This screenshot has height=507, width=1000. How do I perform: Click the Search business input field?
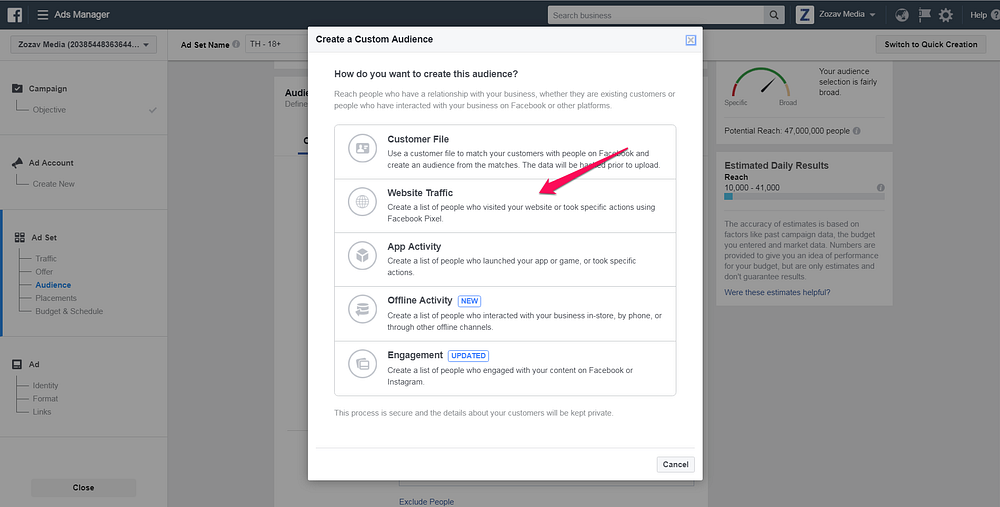pos(656,15)
